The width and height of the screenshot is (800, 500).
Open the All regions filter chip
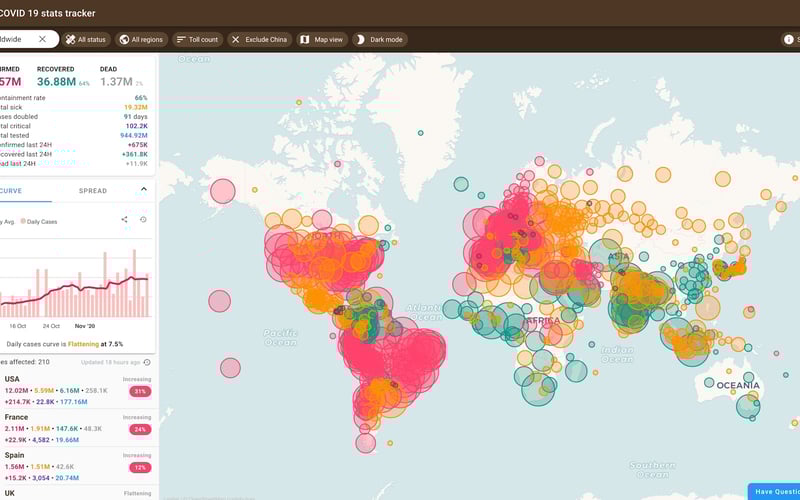(141, 39)
